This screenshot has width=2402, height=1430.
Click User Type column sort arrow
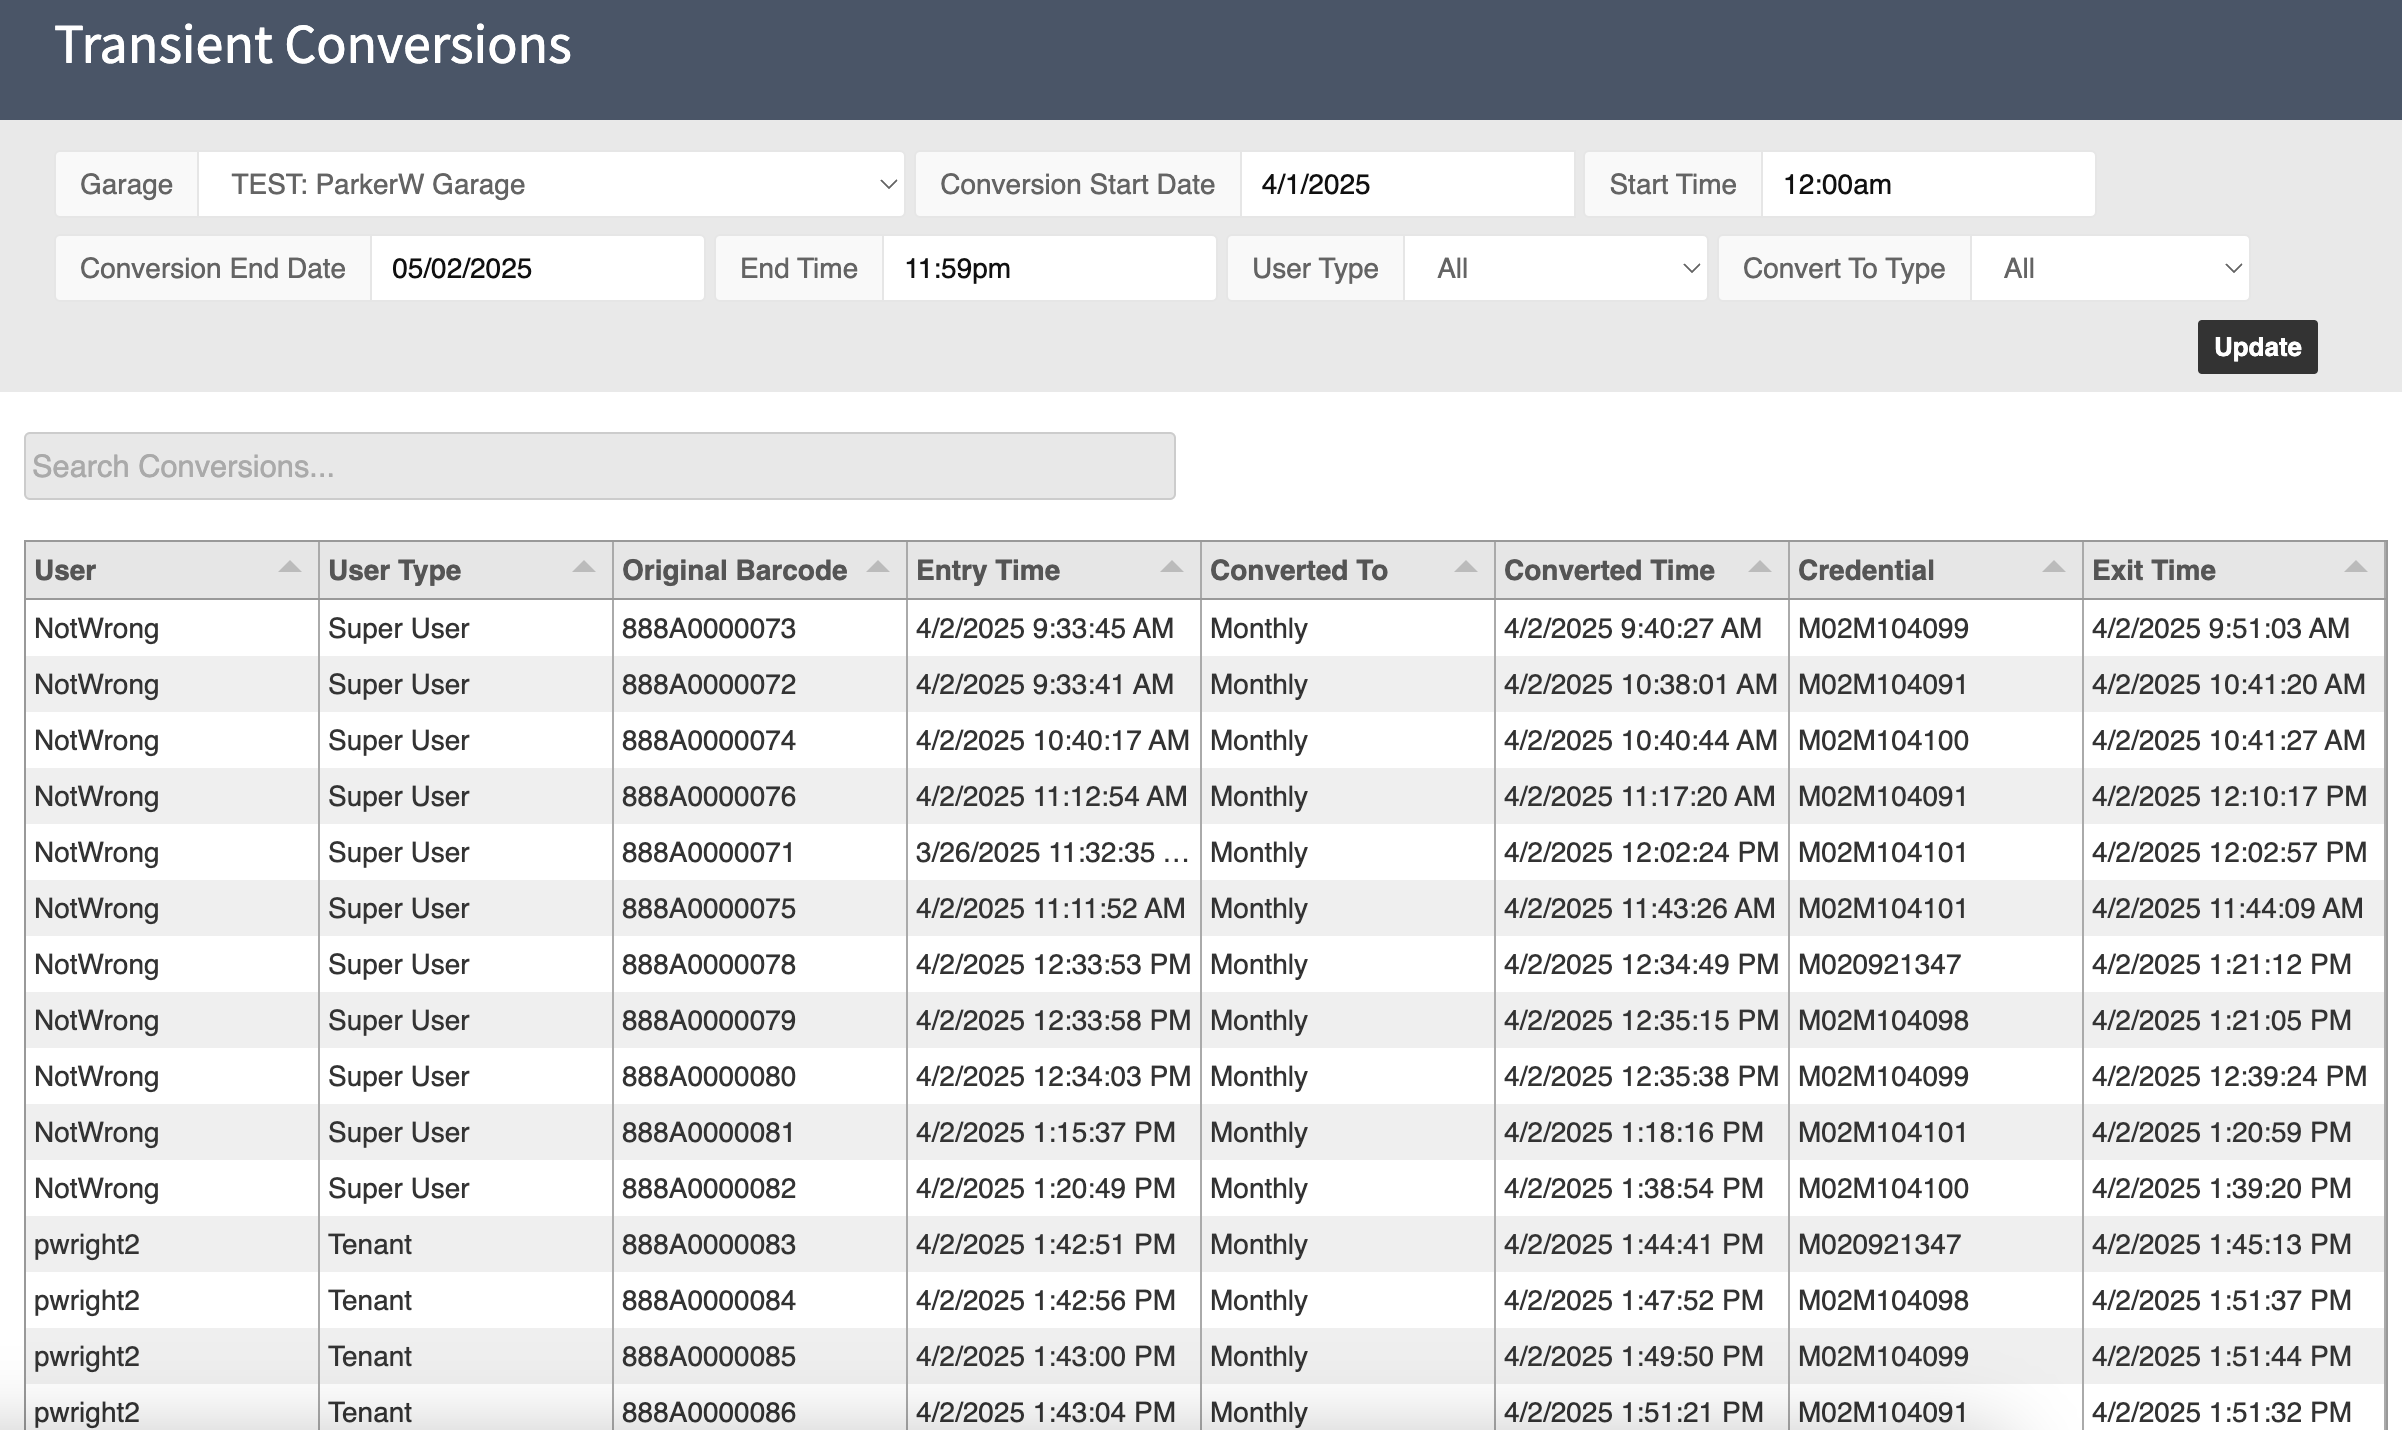coord(583,568)
